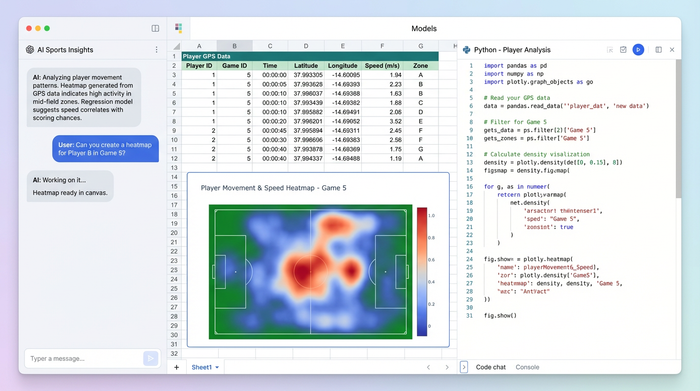This screenshot has height=391, width=700.
Task: Switch to Code chat tab
Action: tap(491, 367)
